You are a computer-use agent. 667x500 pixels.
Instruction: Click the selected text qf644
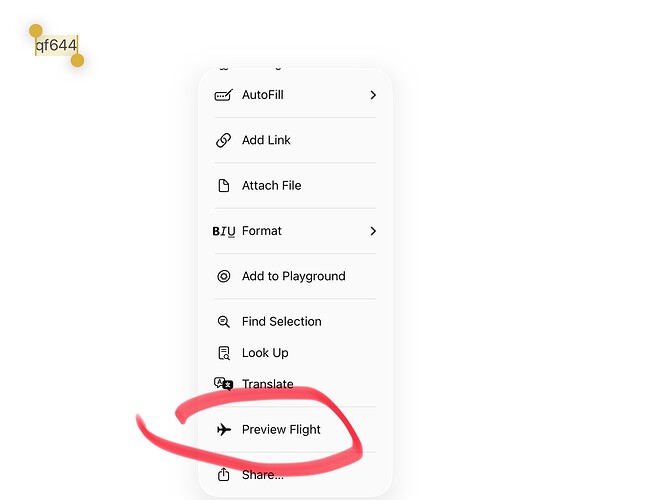[x=56, y=46]
